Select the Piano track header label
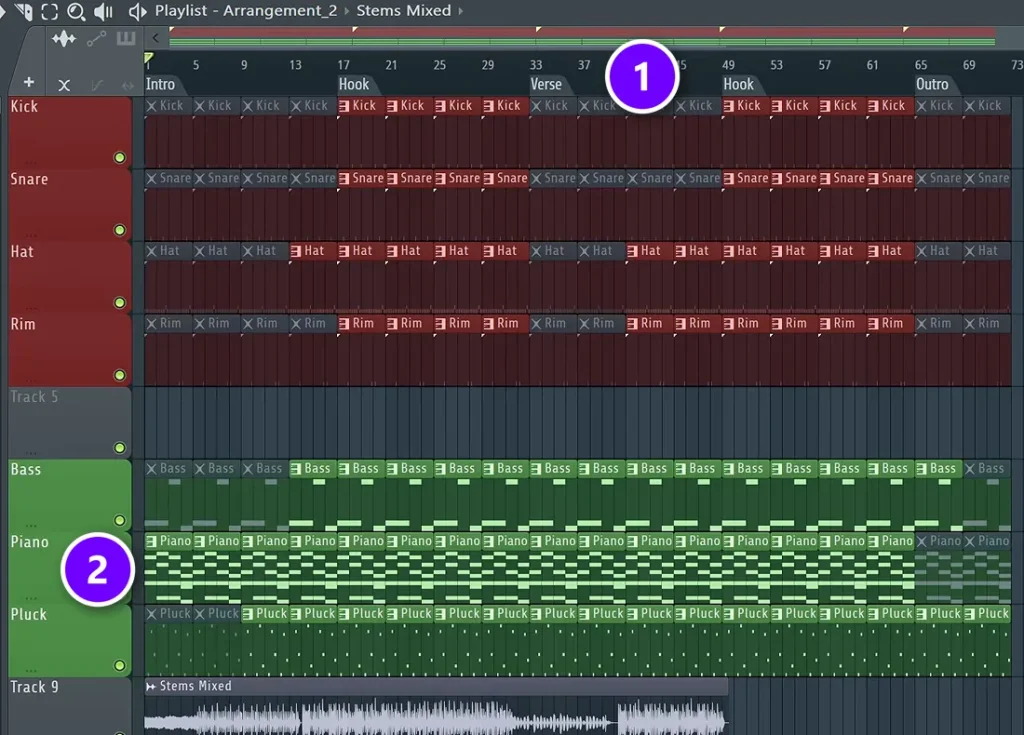This screenshot has height=735, width=1024. (29, 542)
